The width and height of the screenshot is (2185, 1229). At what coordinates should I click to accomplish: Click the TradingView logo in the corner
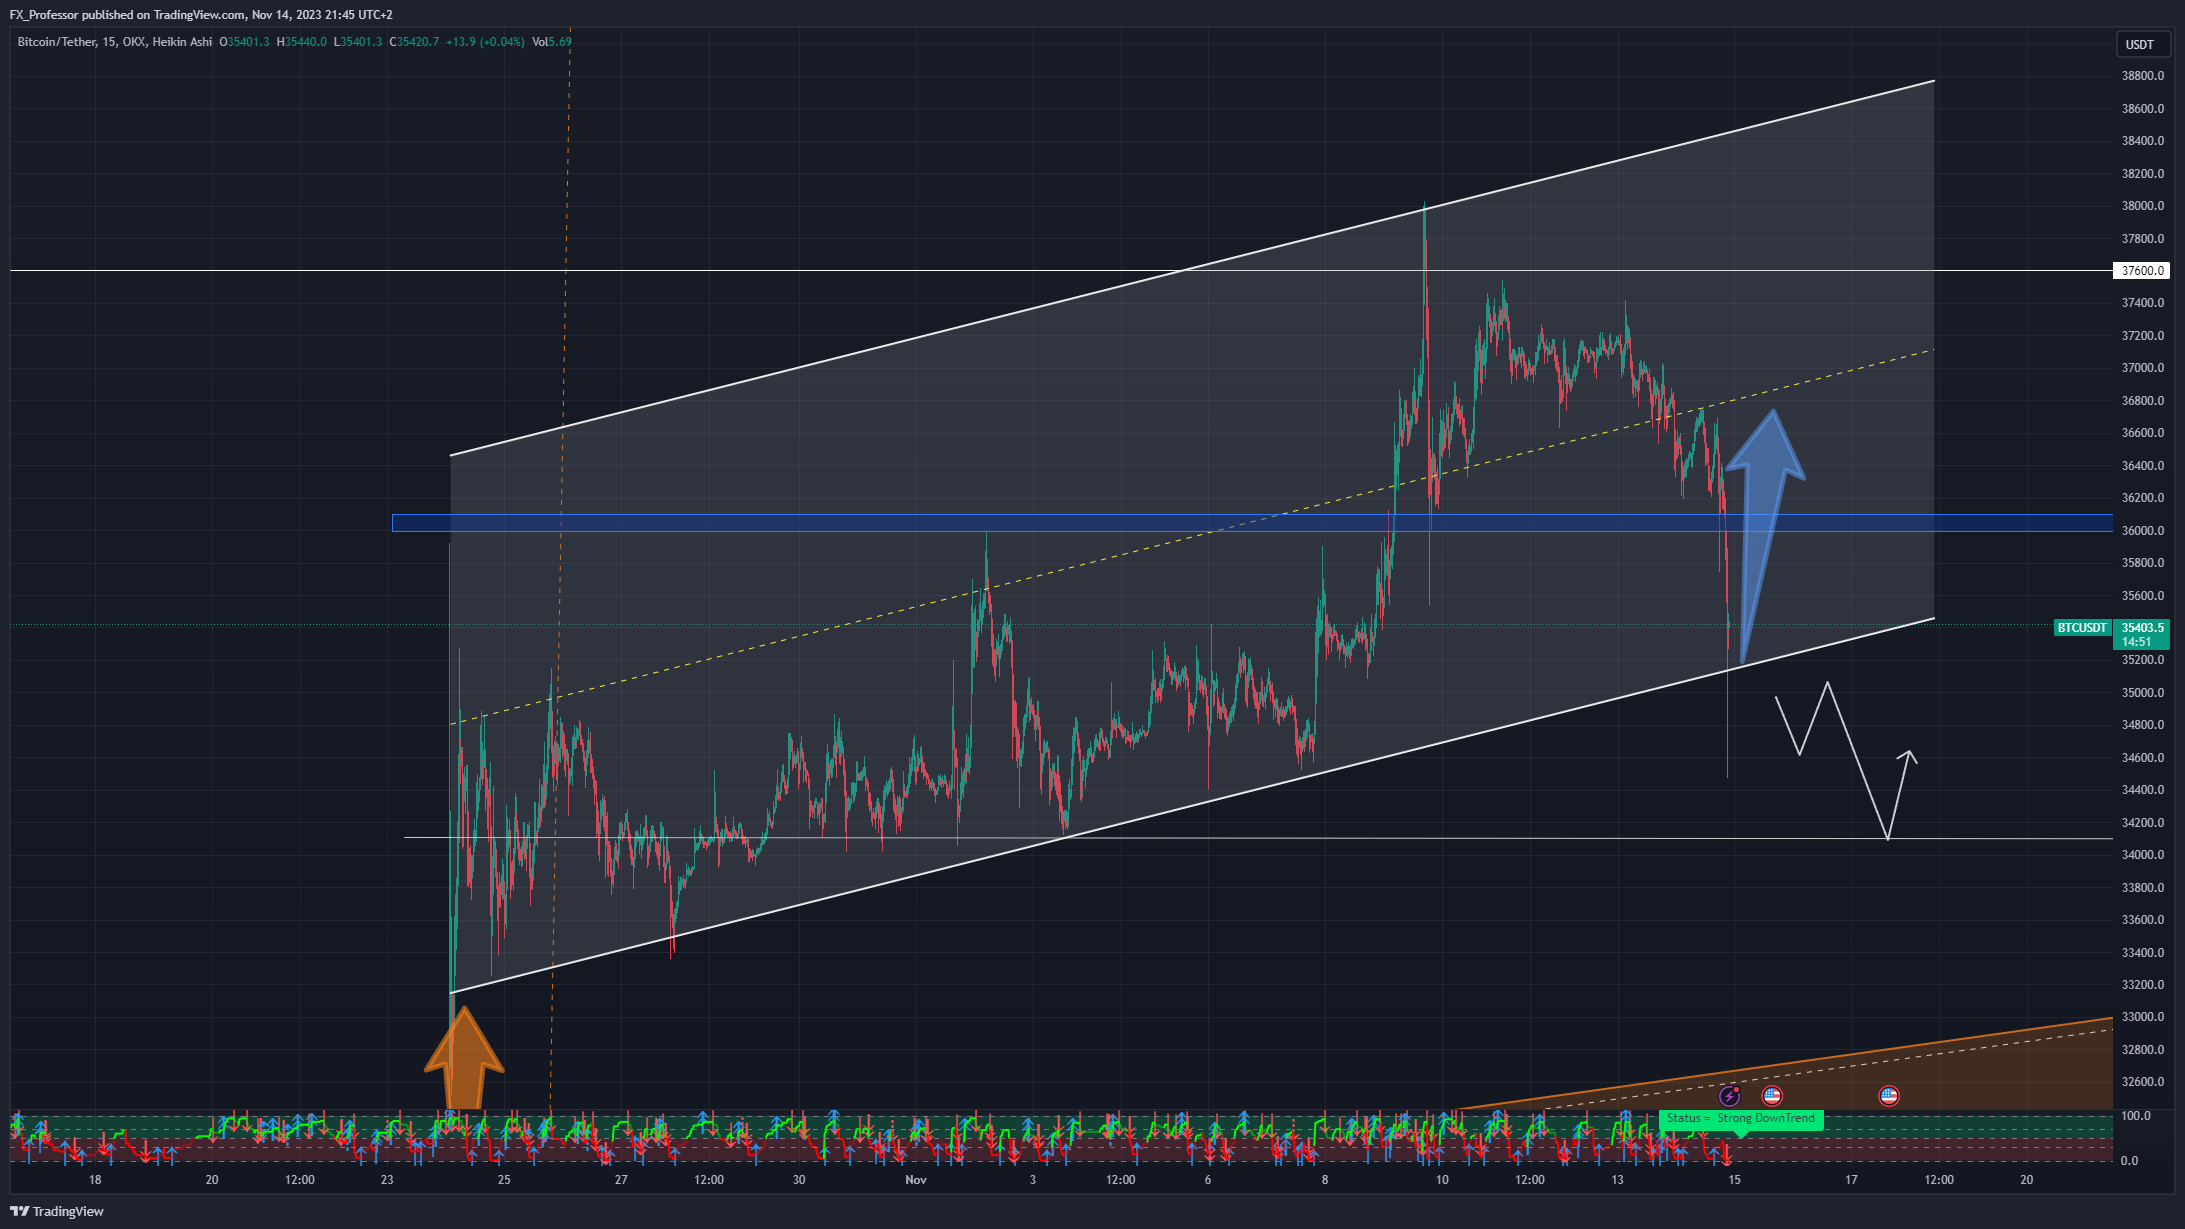tap(57, 1211)
